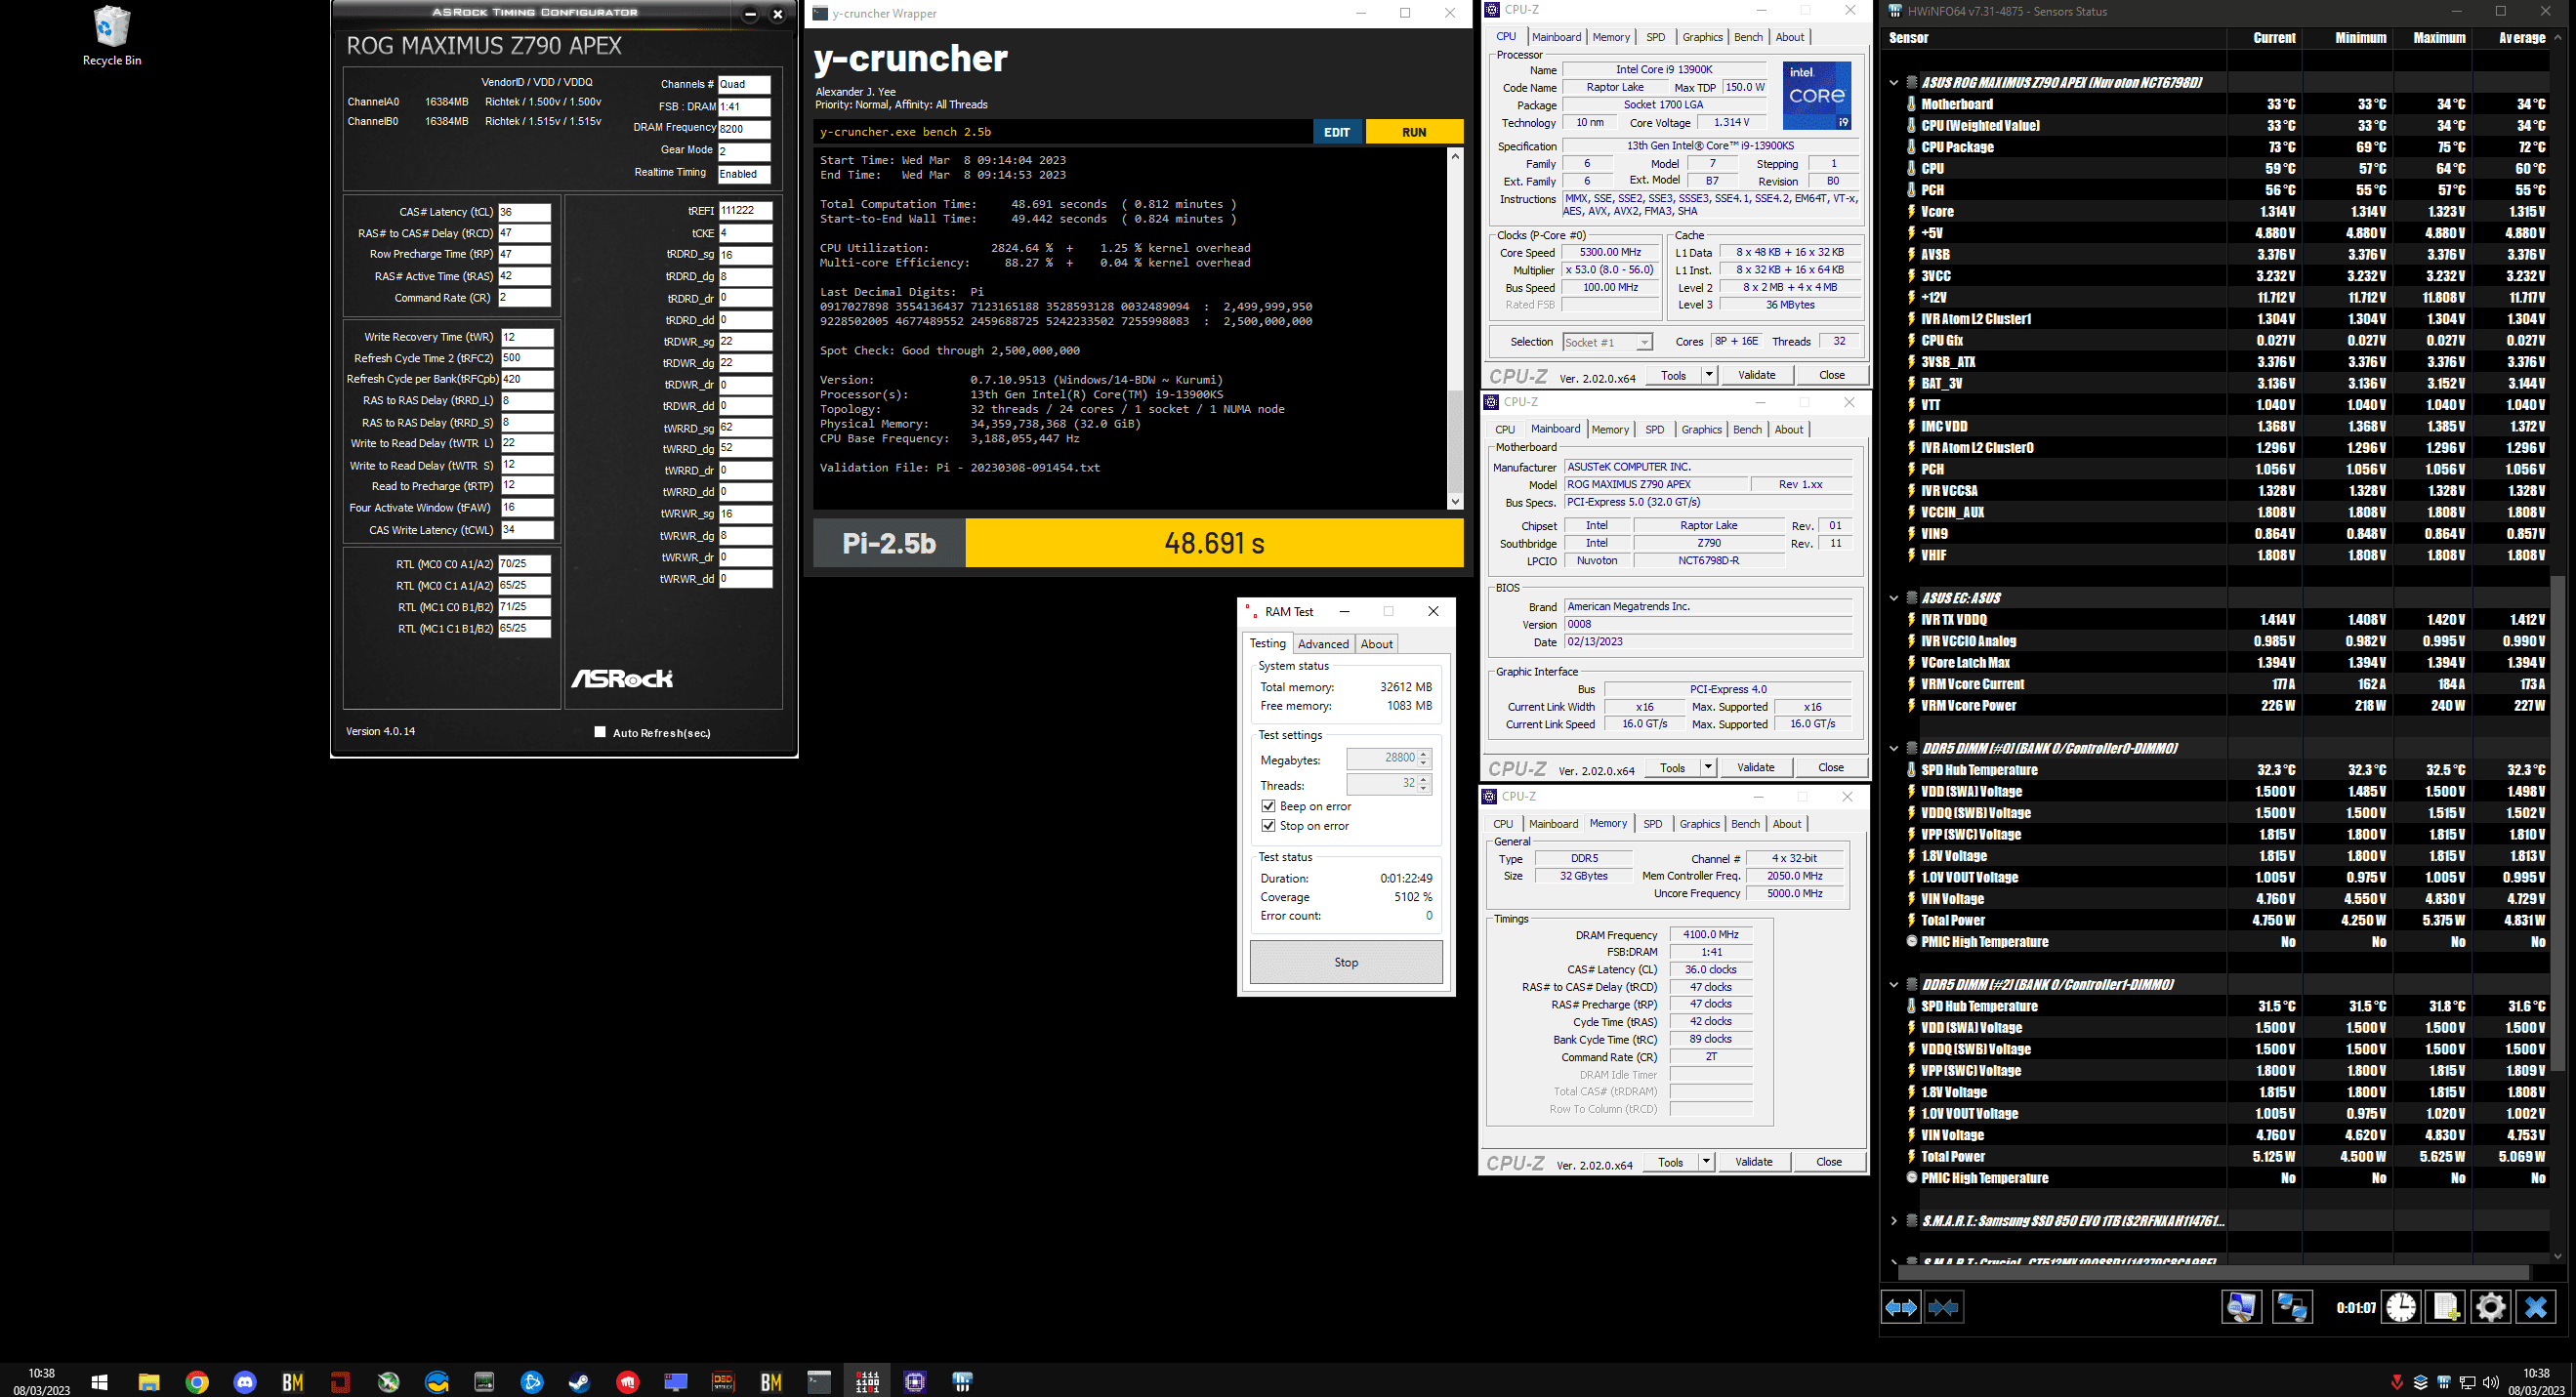Viewport: 2576px width, 1397px height.
Task: Collapse ASUS EC: ASUS sensor group
Action: [1893, 598]
